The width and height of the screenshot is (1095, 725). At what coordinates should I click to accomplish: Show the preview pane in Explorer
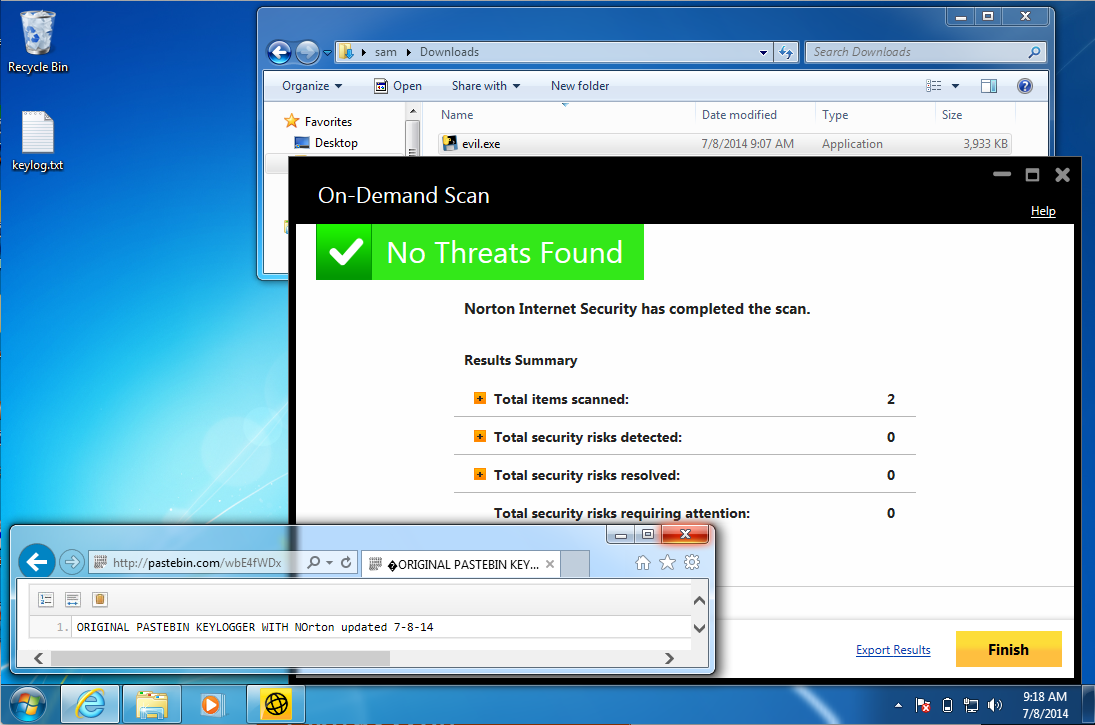coord(989,86)
